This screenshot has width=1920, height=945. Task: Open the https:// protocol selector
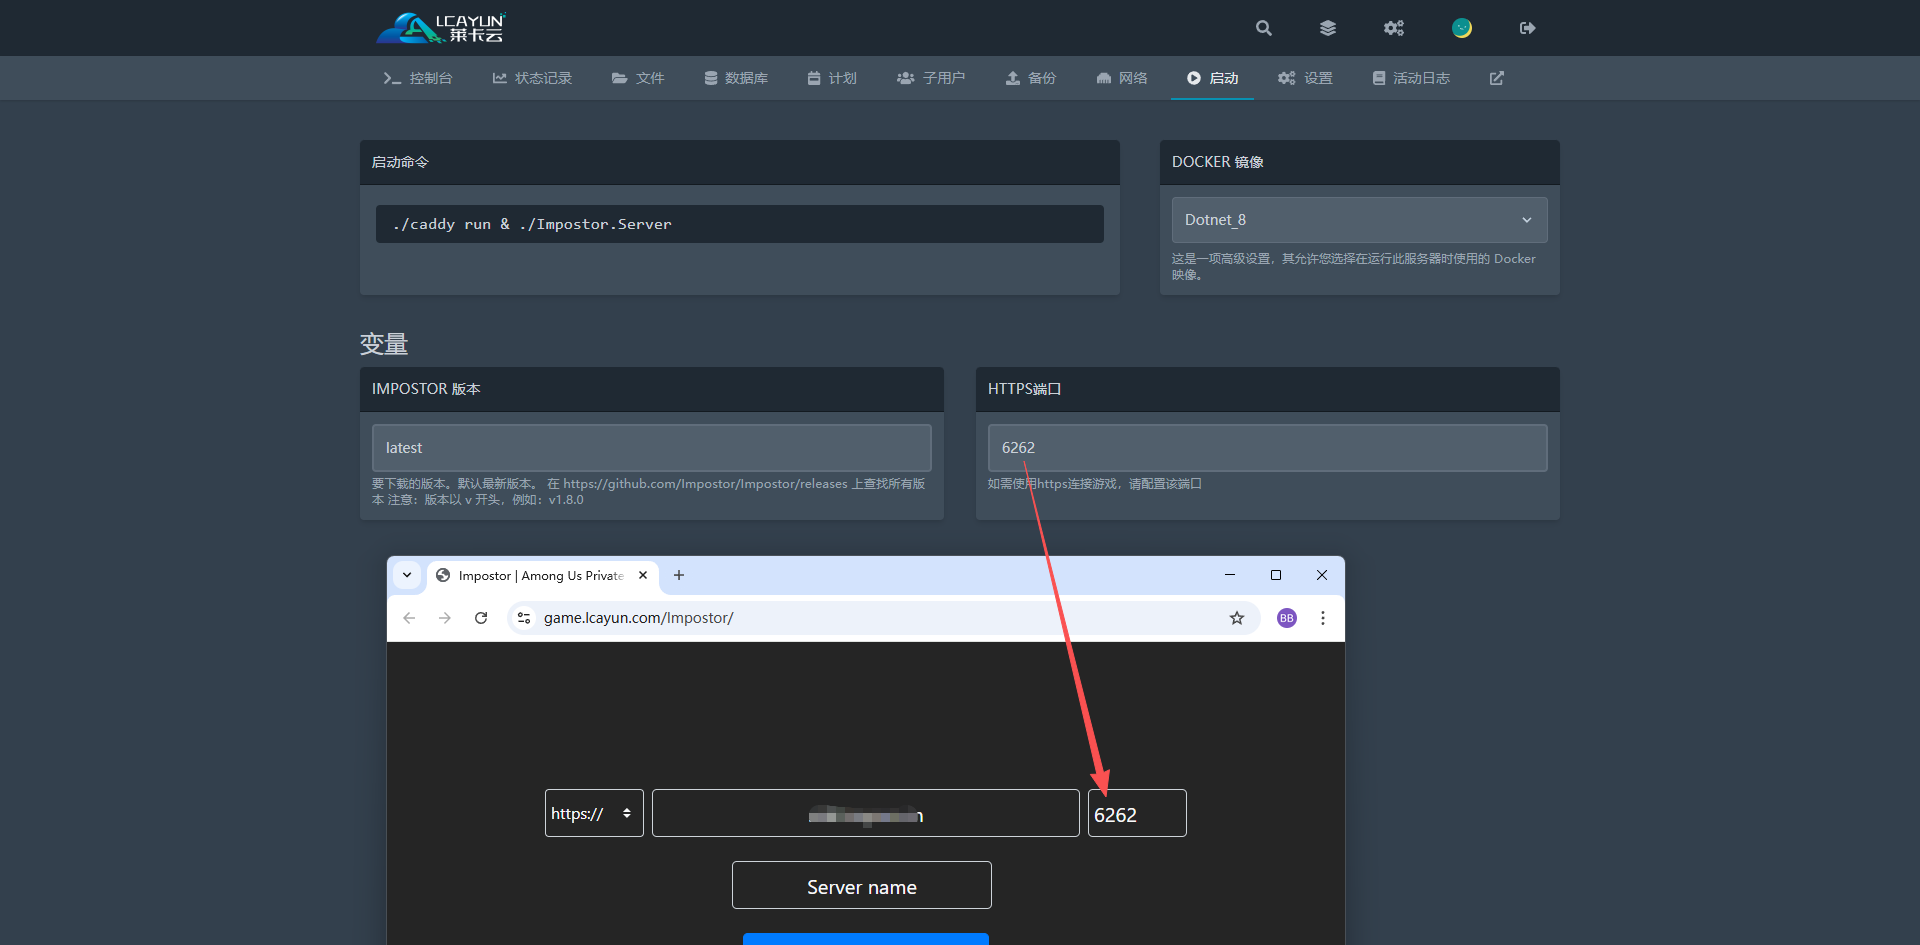click(593, 813)
